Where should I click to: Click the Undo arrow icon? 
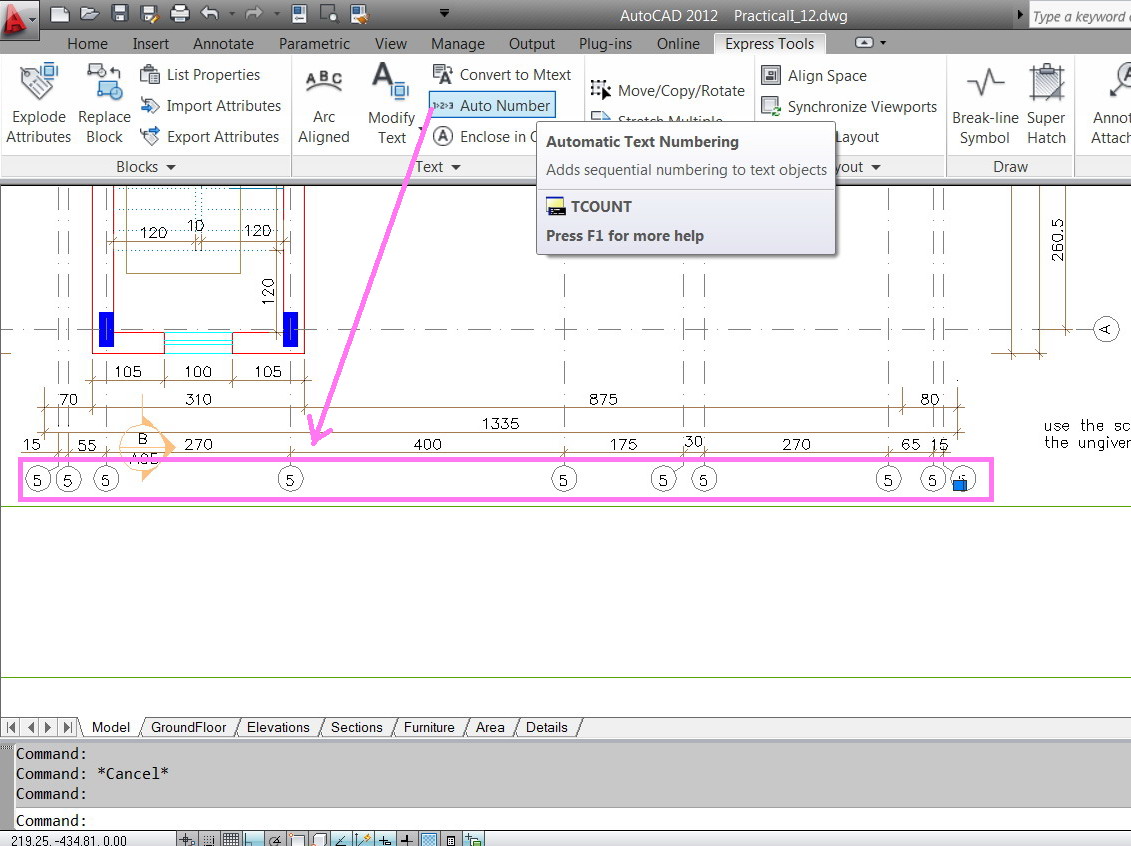(210, 14)
